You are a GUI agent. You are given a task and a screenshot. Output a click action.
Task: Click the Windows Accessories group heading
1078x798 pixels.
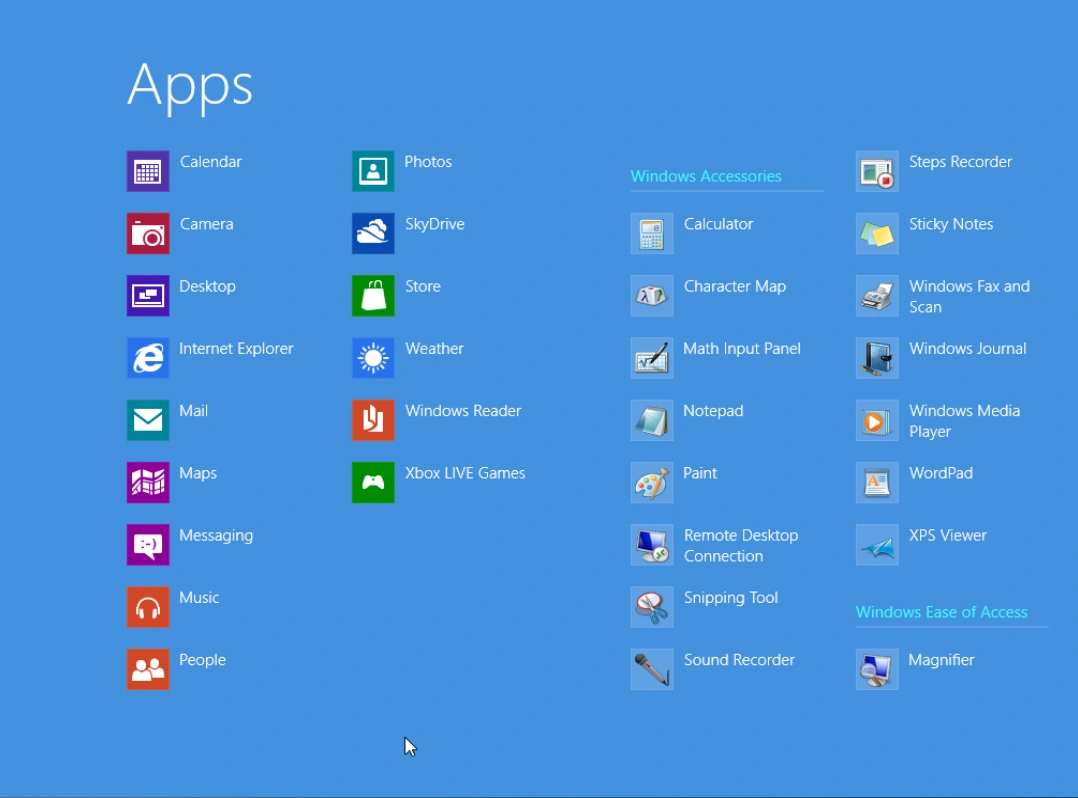[706, 177]
